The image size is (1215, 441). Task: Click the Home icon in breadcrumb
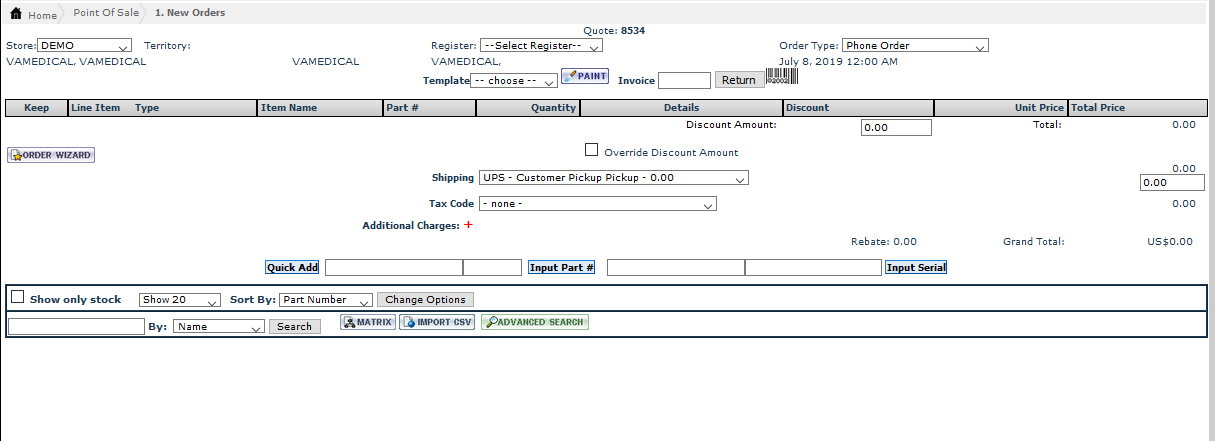pos(16,14)
